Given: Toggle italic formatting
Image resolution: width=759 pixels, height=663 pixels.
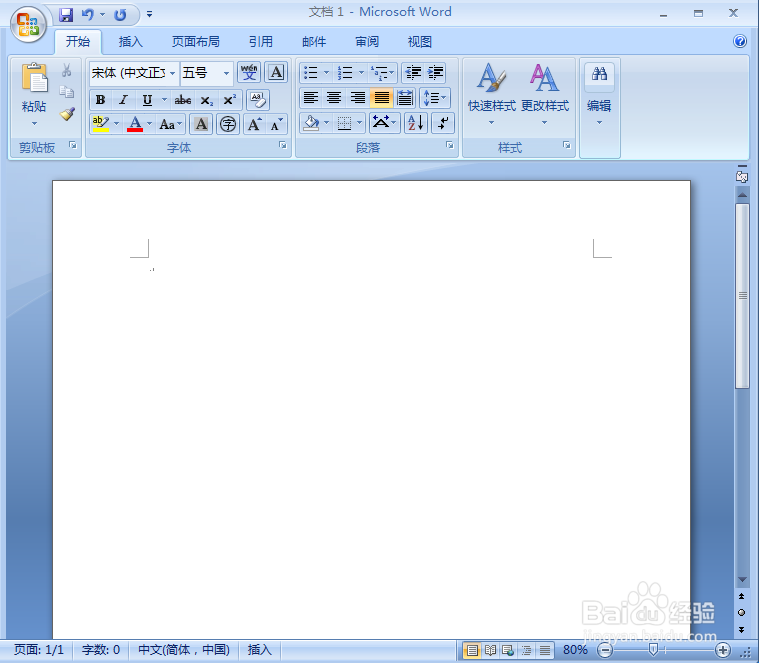Looking at the screenshot, I should click(123, 100).
